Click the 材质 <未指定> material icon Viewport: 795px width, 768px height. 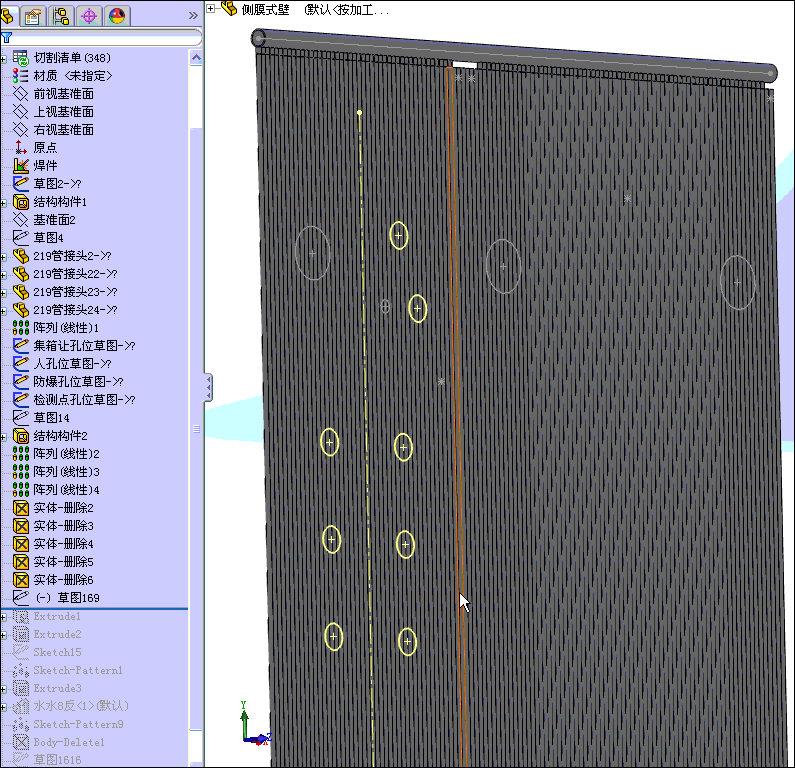pos(21,76)
